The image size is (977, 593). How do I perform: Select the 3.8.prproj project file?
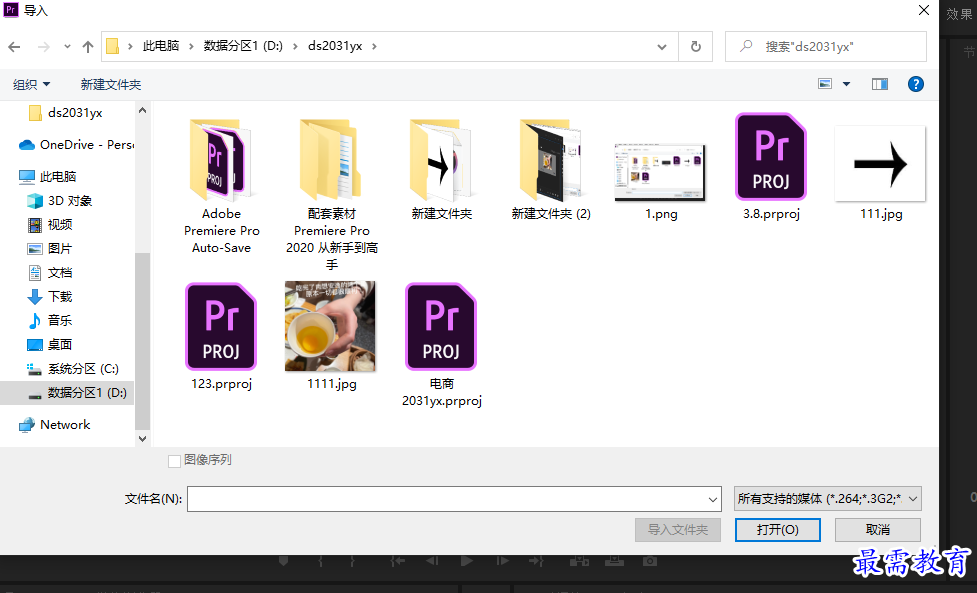point(771,167)
